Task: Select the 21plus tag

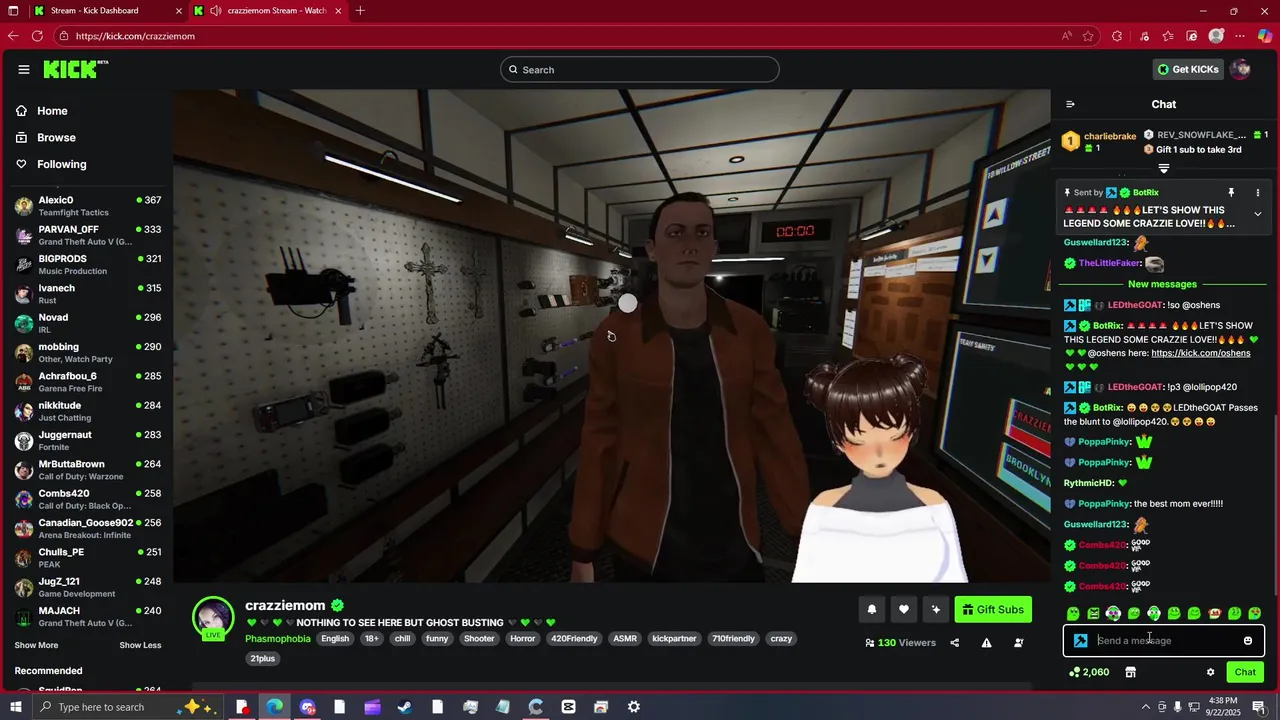Action: click(263, 659)
